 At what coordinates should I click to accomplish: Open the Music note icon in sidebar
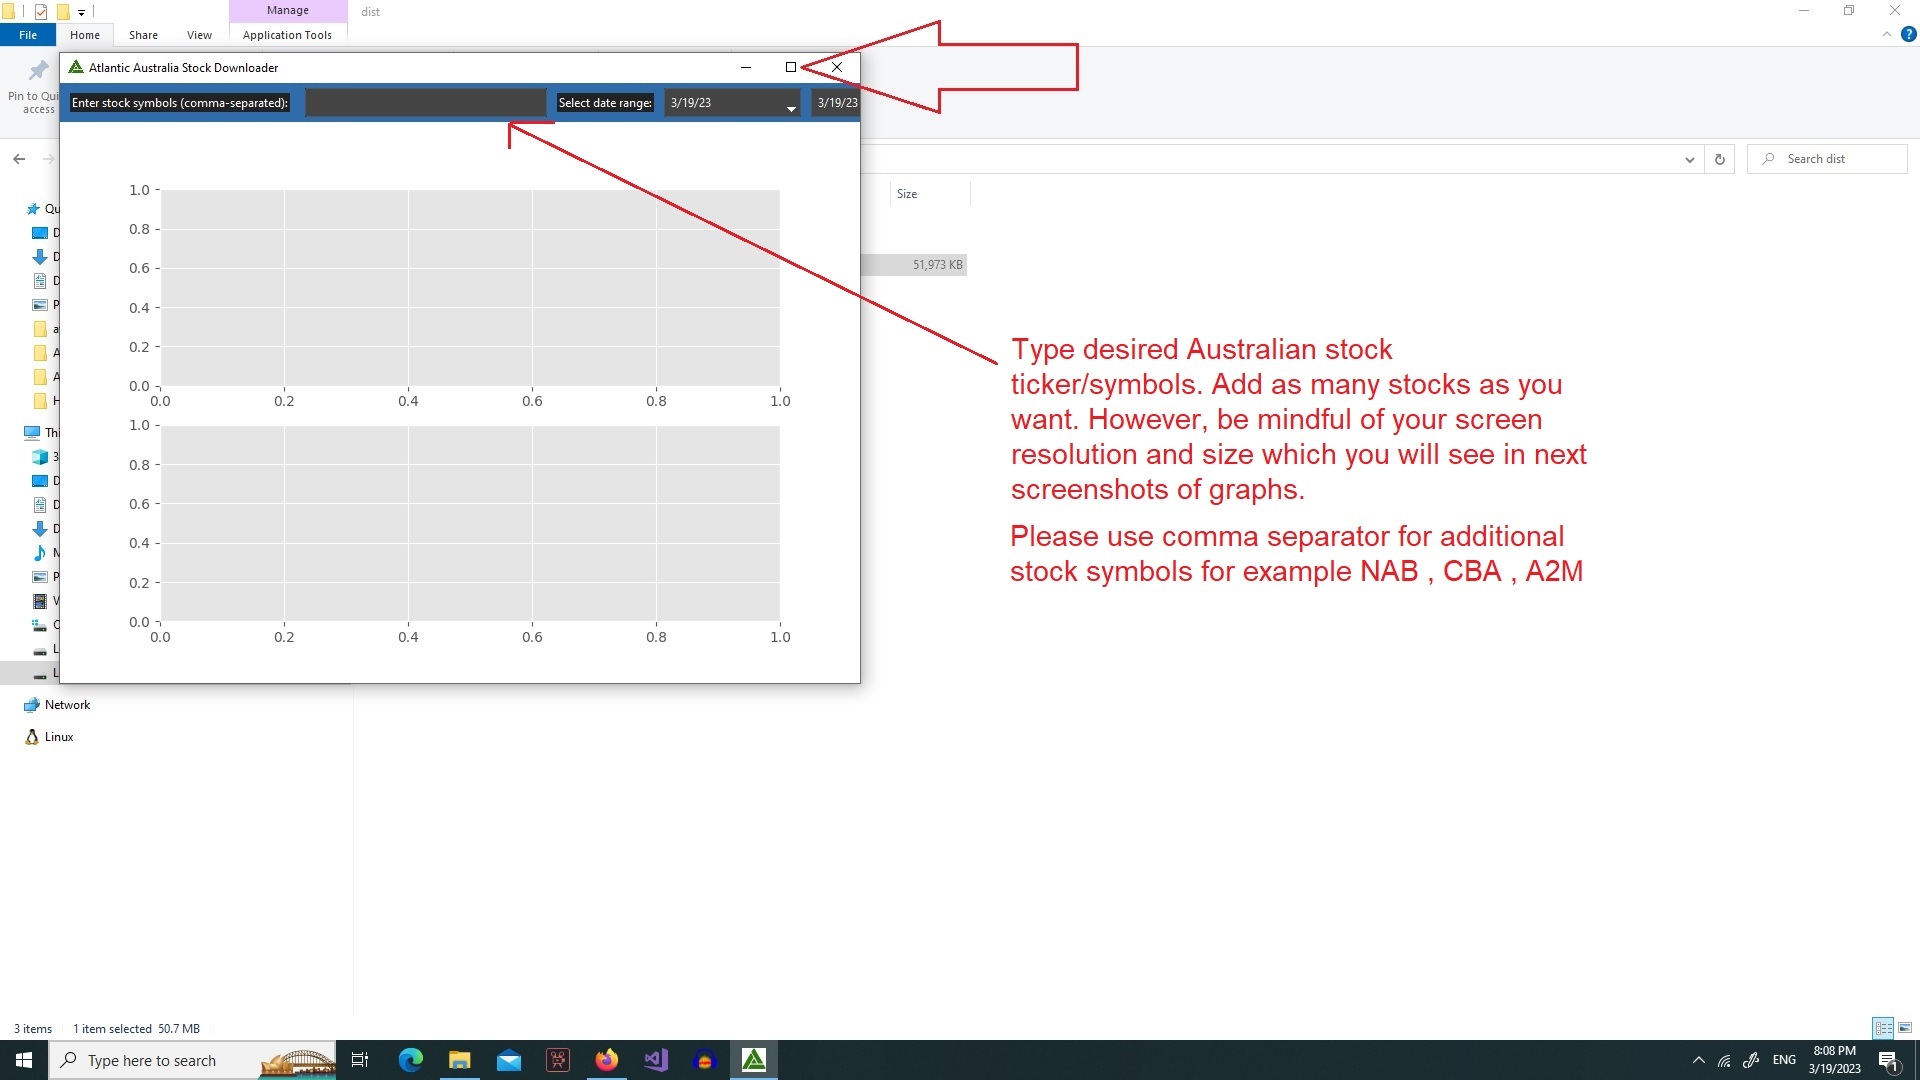(x=40, y=553)
